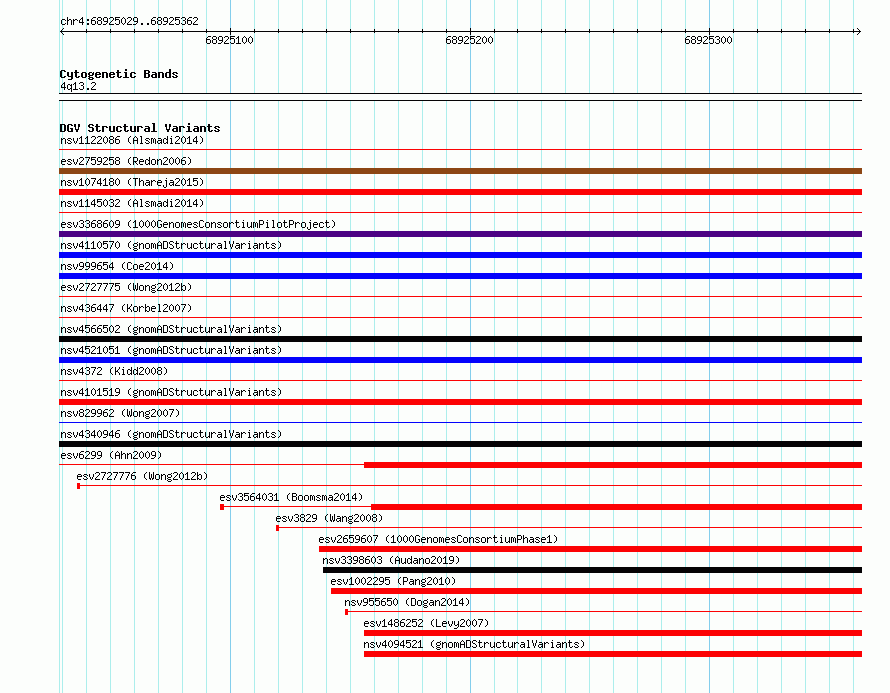Open esv2727775 (Wong2012b) label
The image size is (890, 693).
point(126,287)
